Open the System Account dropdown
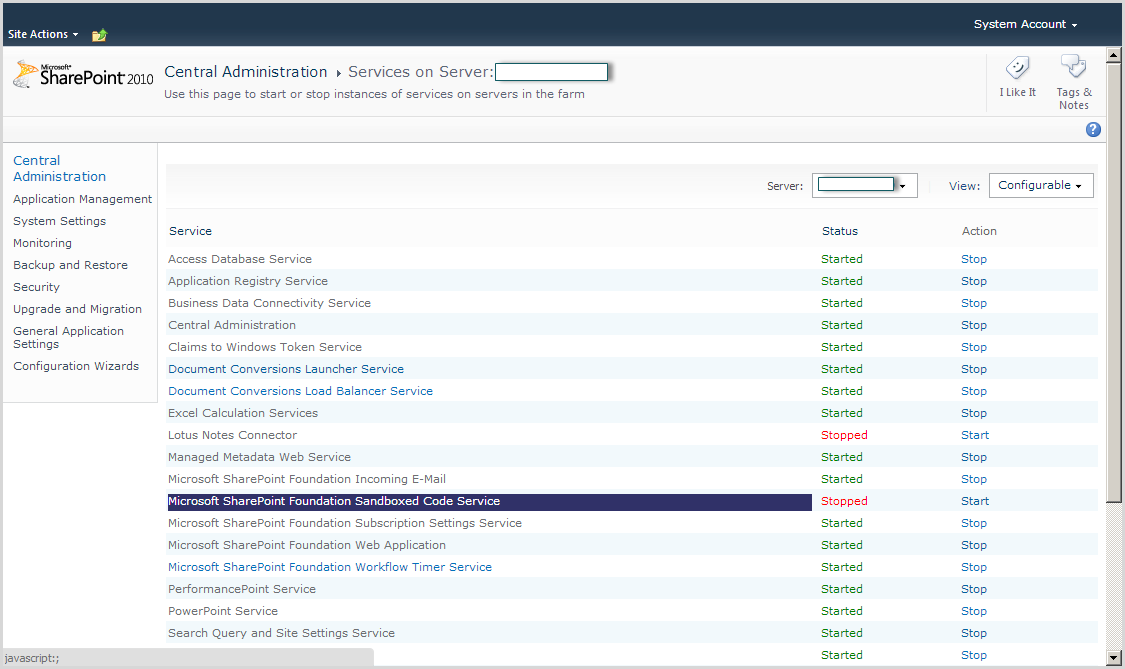The image size is (1125, 669). pos(1025,24)
